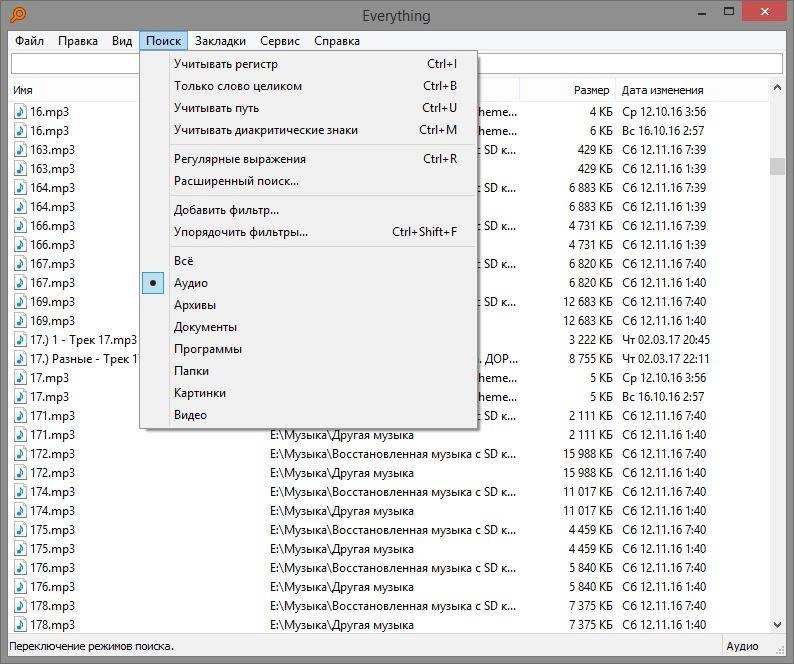Maximize the Everything window
This screenshot has height=664, width=794.
pos(729,11)
